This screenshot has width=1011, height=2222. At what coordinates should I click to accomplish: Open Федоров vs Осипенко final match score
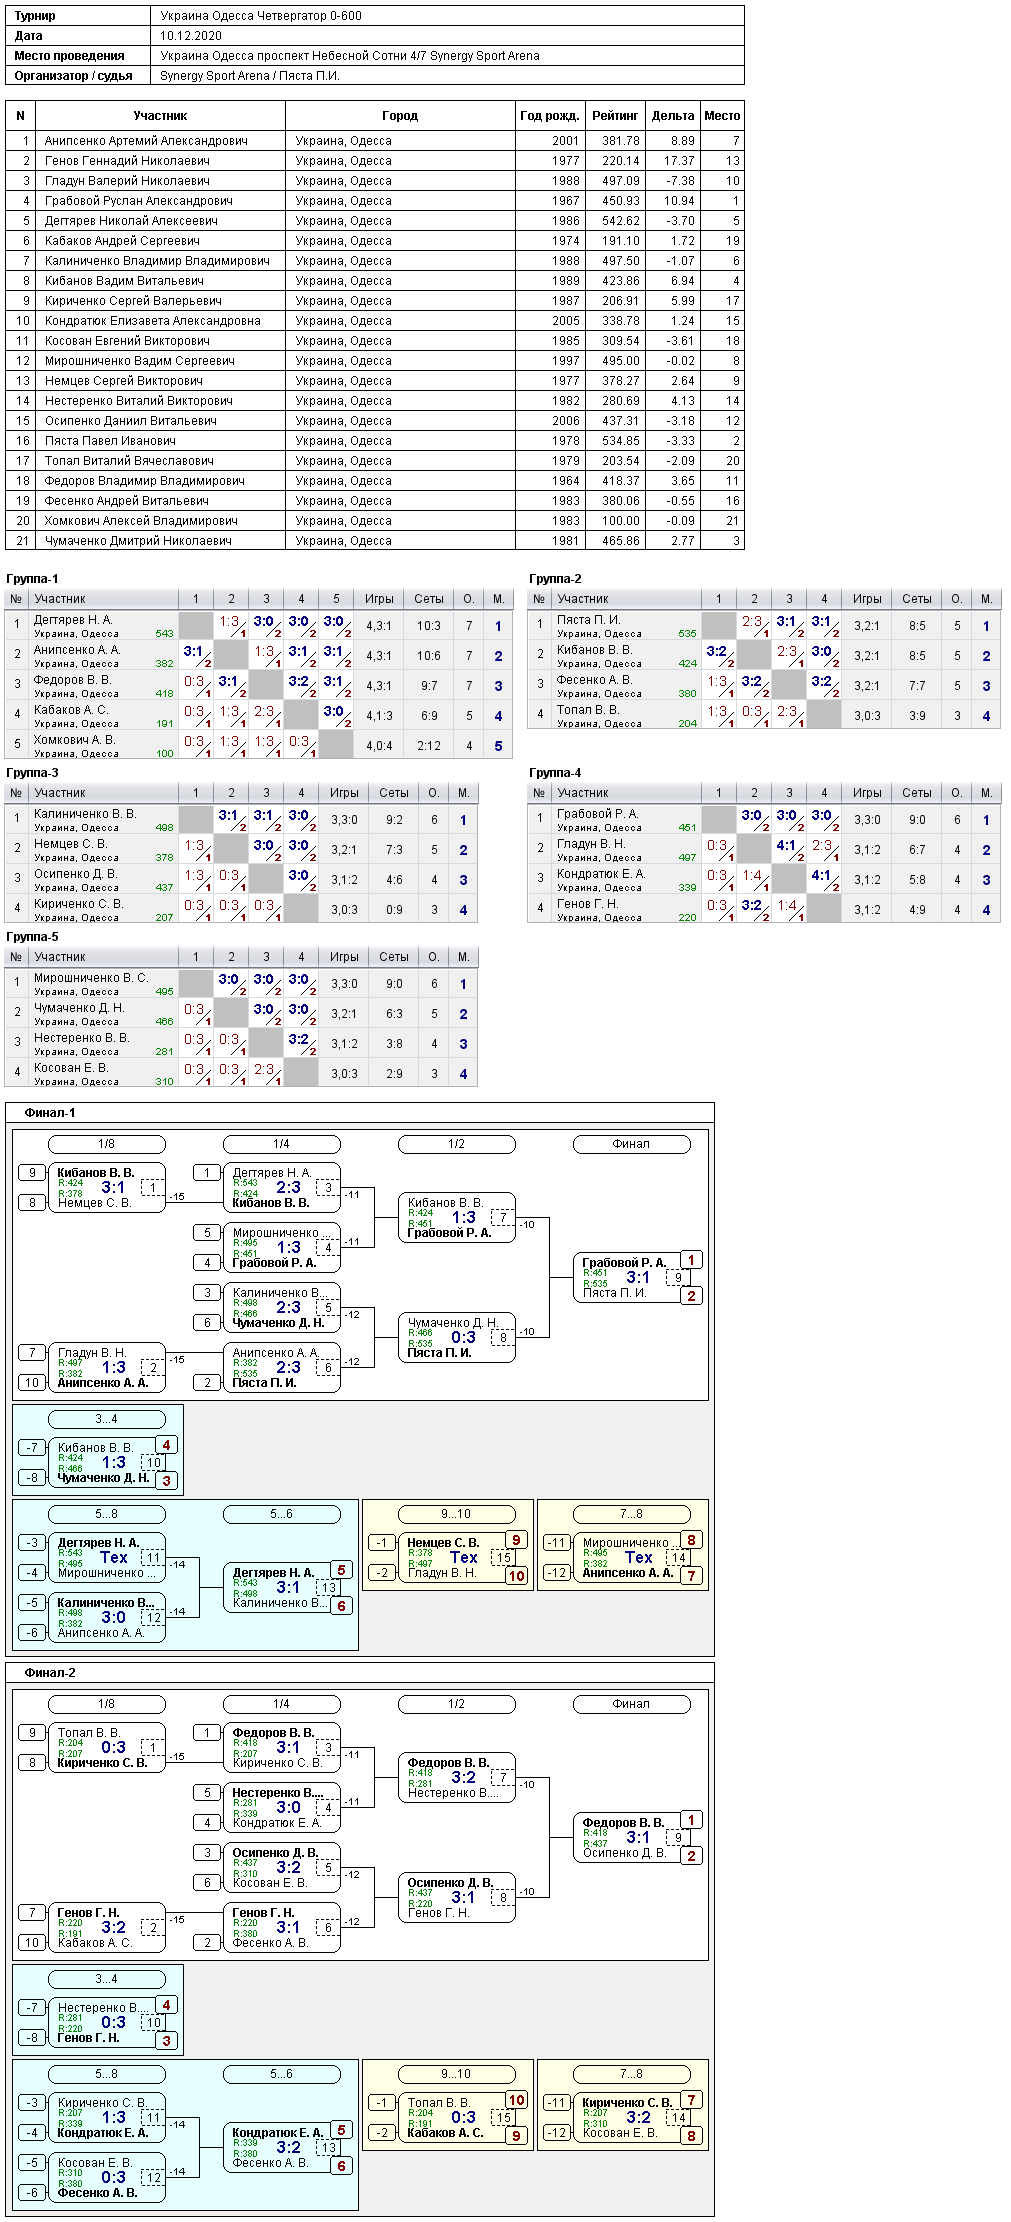point(638,1837)
